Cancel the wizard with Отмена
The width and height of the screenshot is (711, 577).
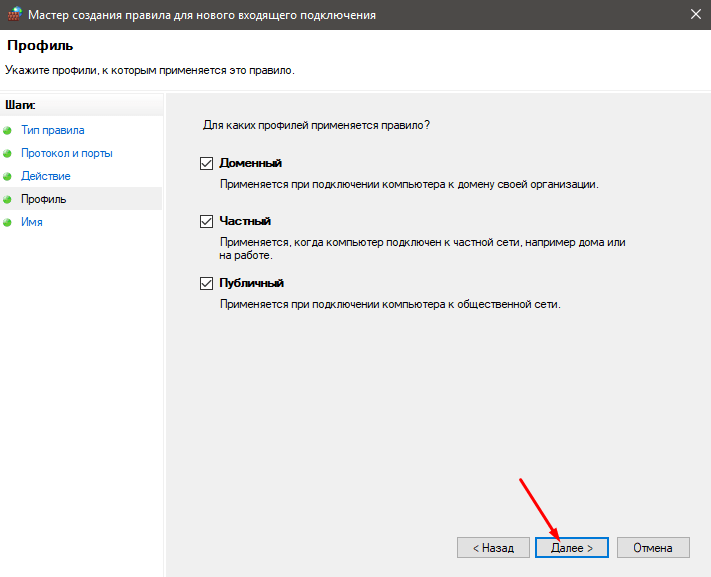pyautogui.click(x=653, y=548)
